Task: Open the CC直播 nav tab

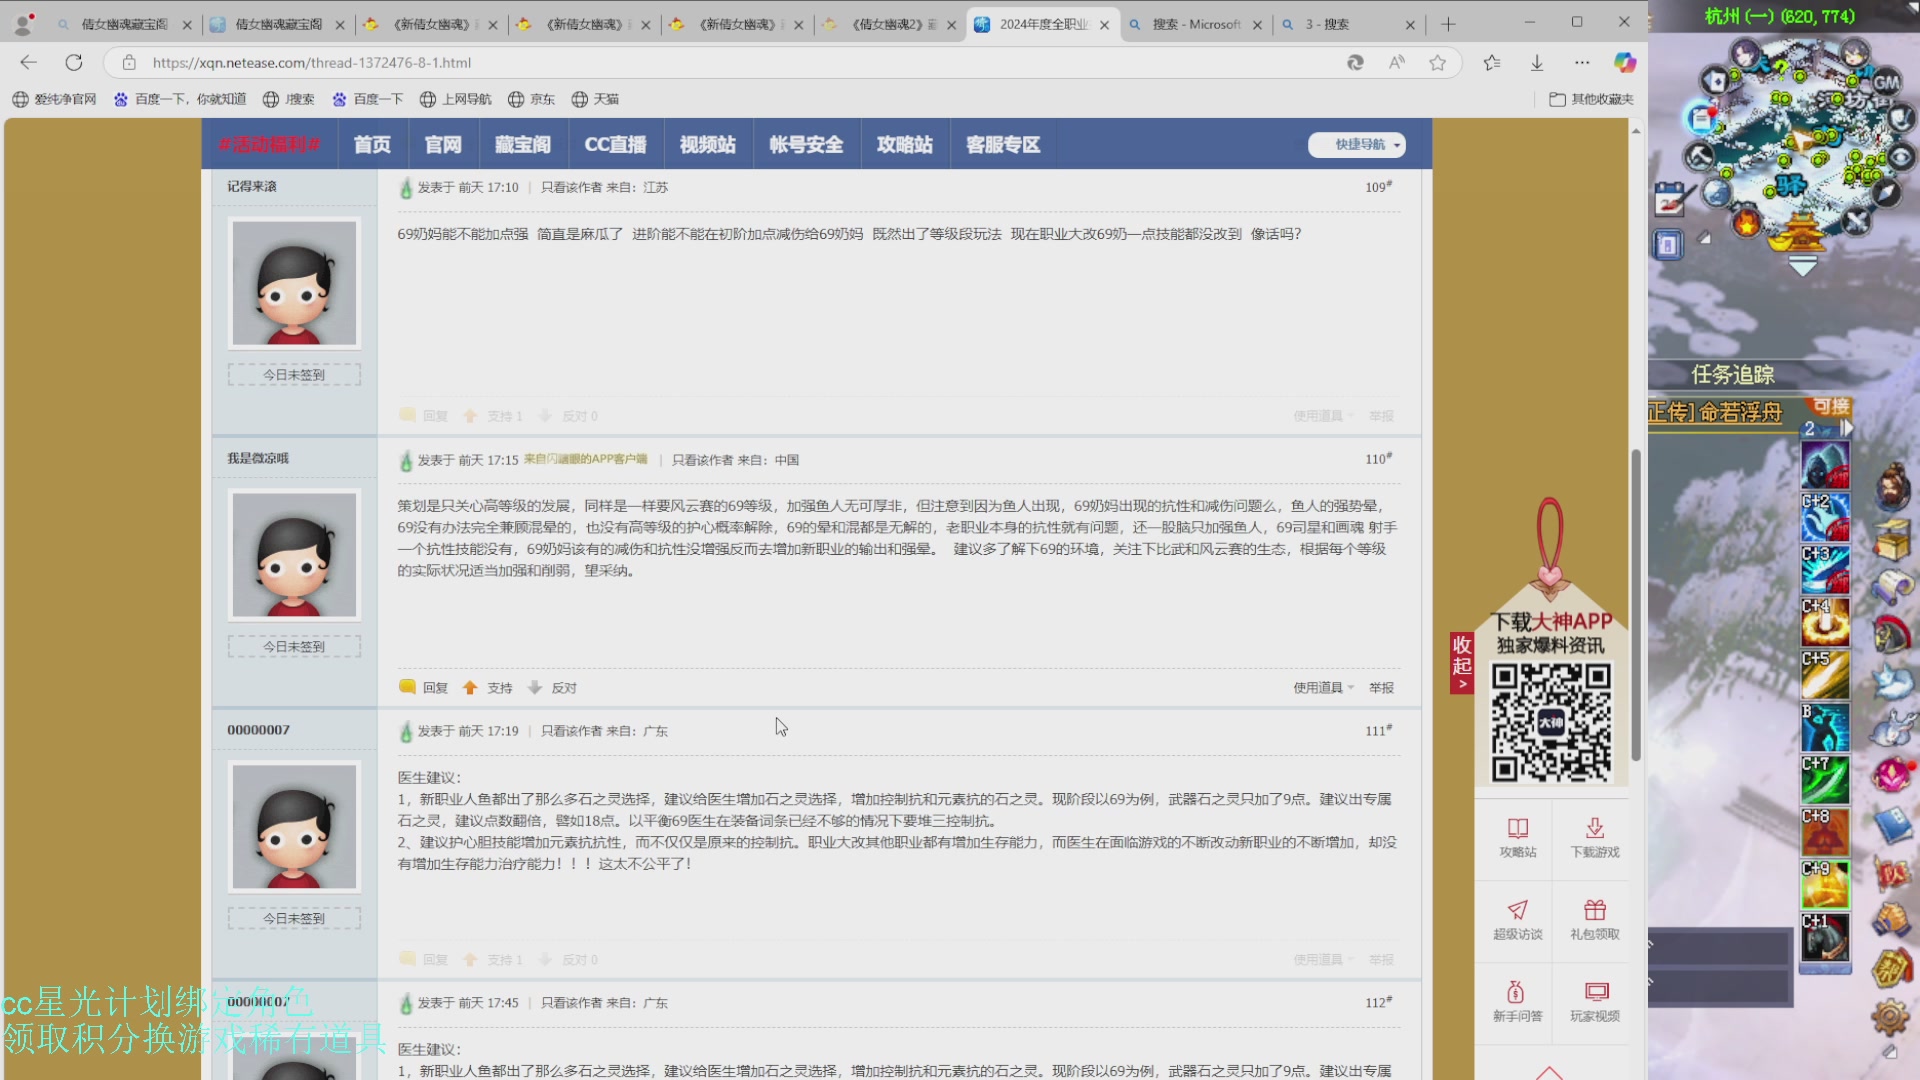Action: tap(615, 145)
